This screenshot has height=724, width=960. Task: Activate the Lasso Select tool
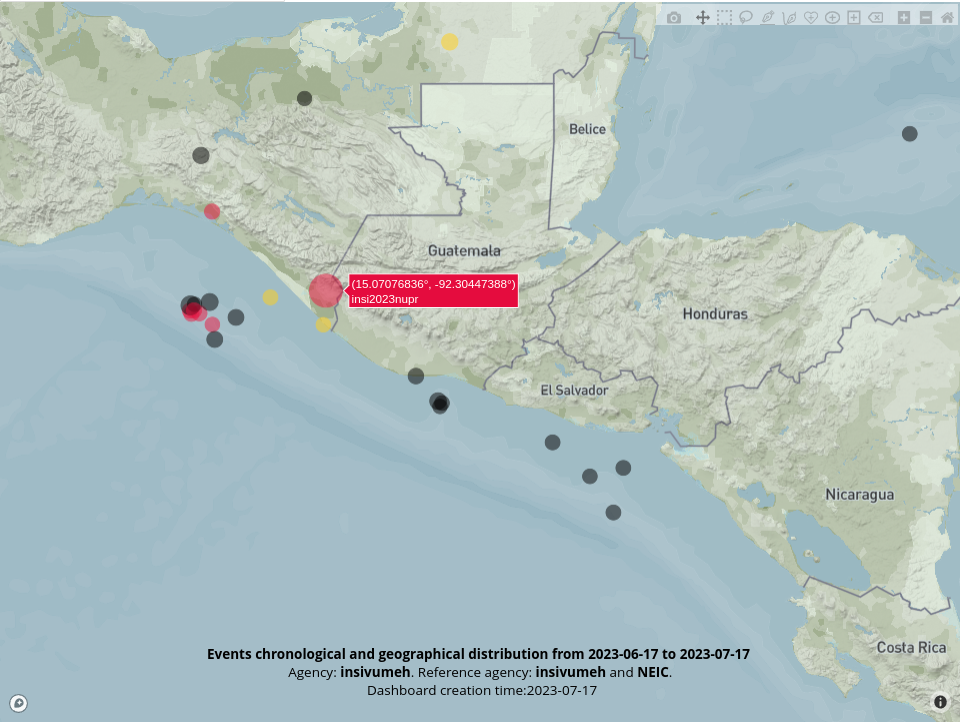746,18
